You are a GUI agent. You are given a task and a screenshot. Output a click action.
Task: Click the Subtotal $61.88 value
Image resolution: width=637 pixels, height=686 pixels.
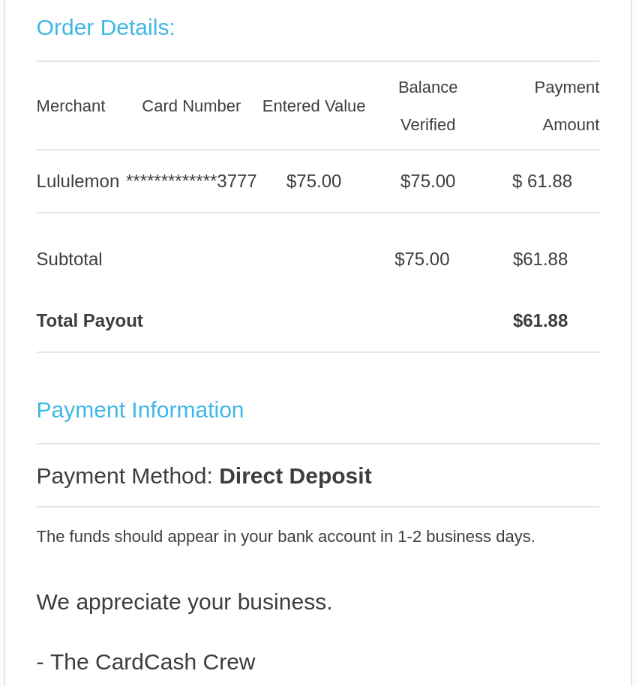tap(540, 259)
